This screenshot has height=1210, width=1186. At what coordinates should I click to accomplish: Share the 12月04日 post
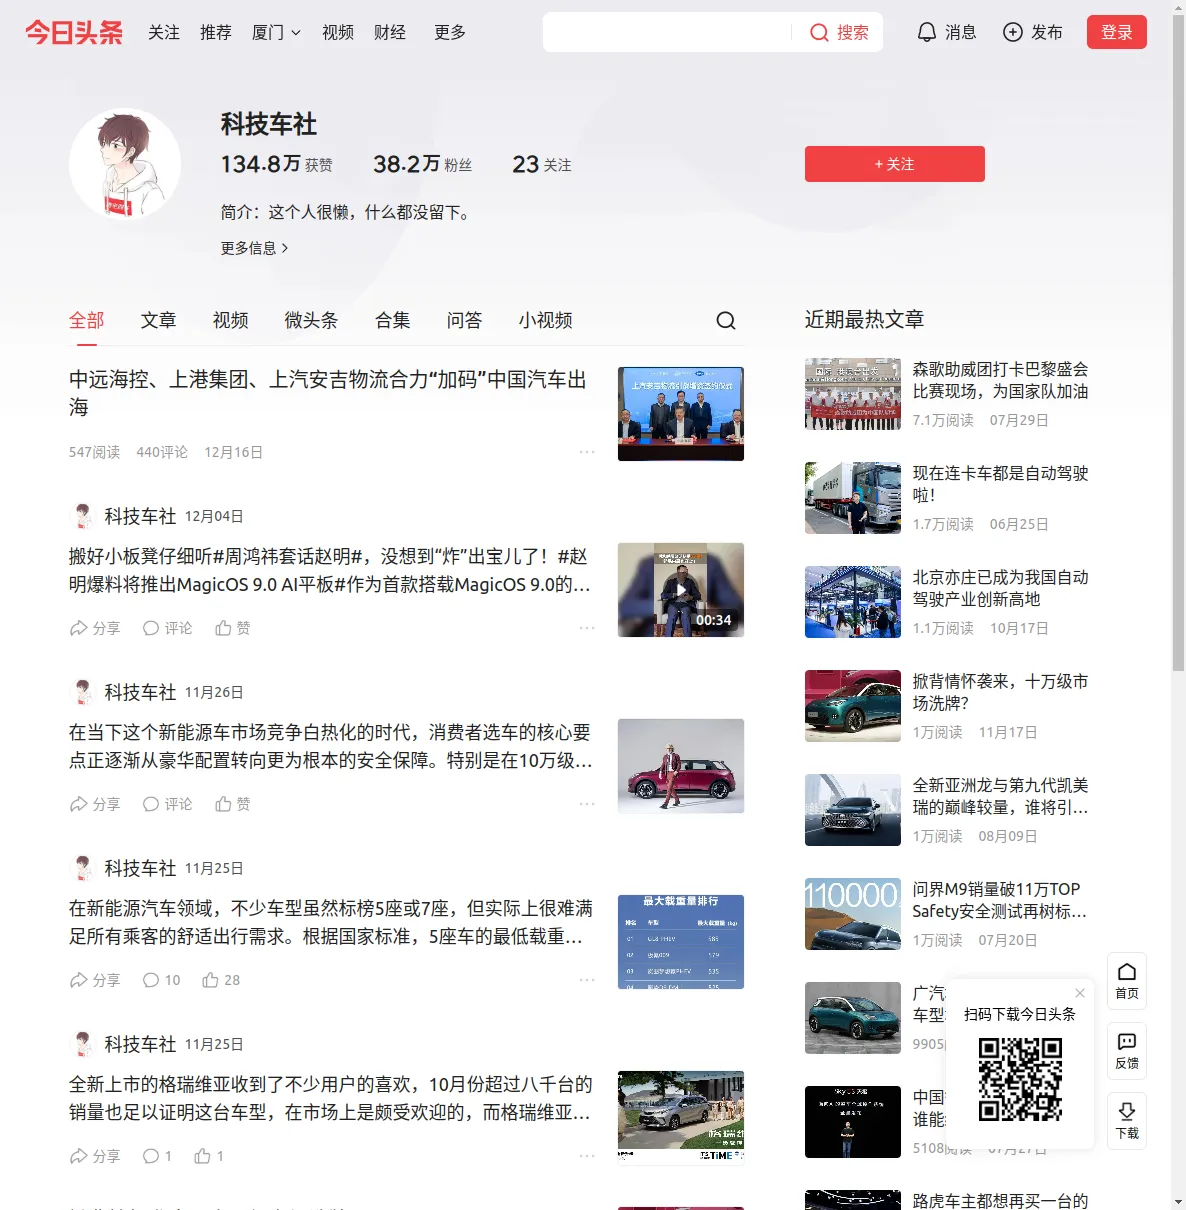(x=95, y=628)
